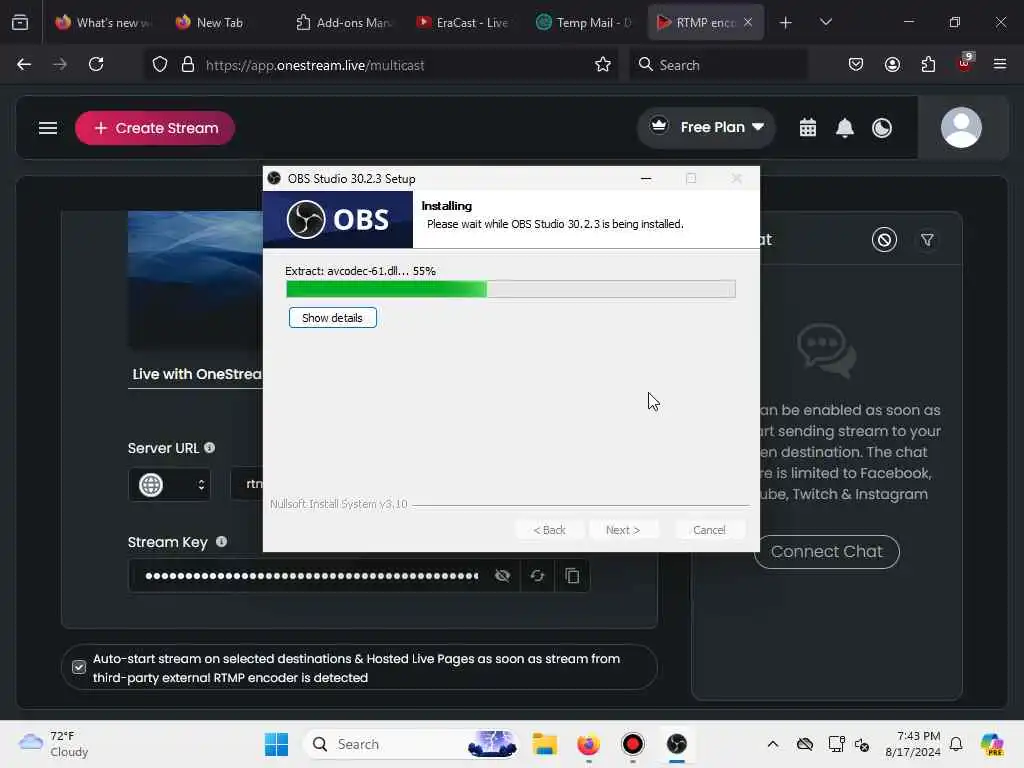The height and width of the screenshot is (768, 1024).
Task: Select the Live with OneStream tab
Action: [197, 374]
